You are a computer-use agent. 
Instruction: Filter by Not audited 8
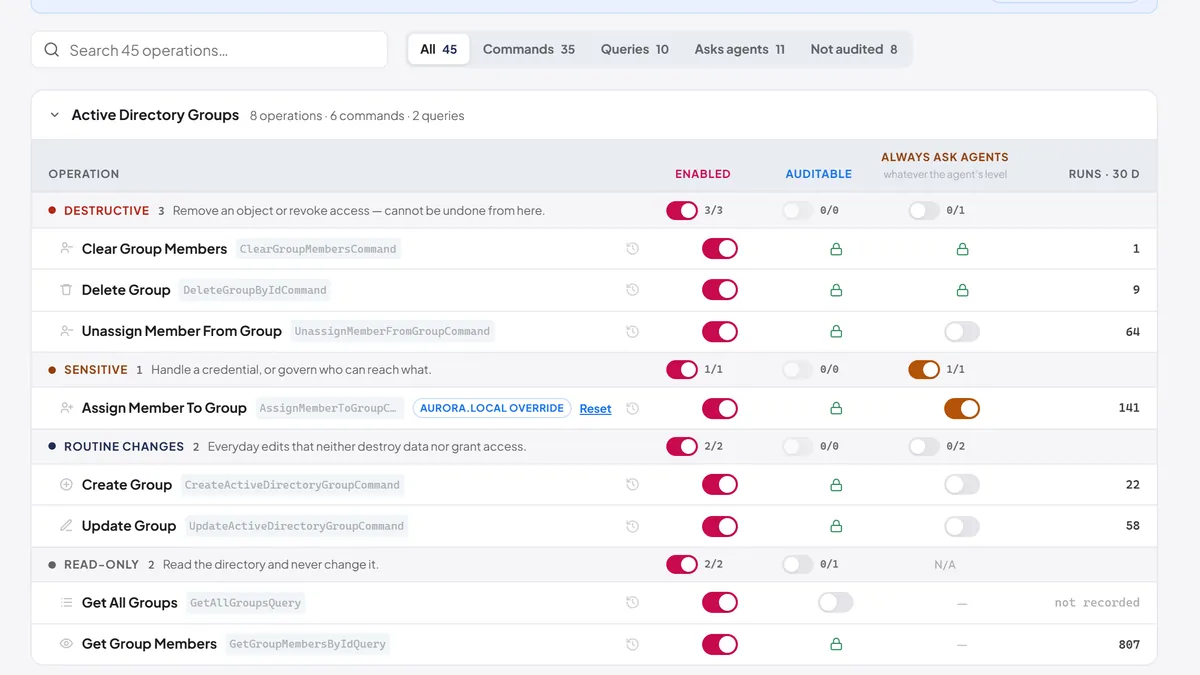coord(854,50)
